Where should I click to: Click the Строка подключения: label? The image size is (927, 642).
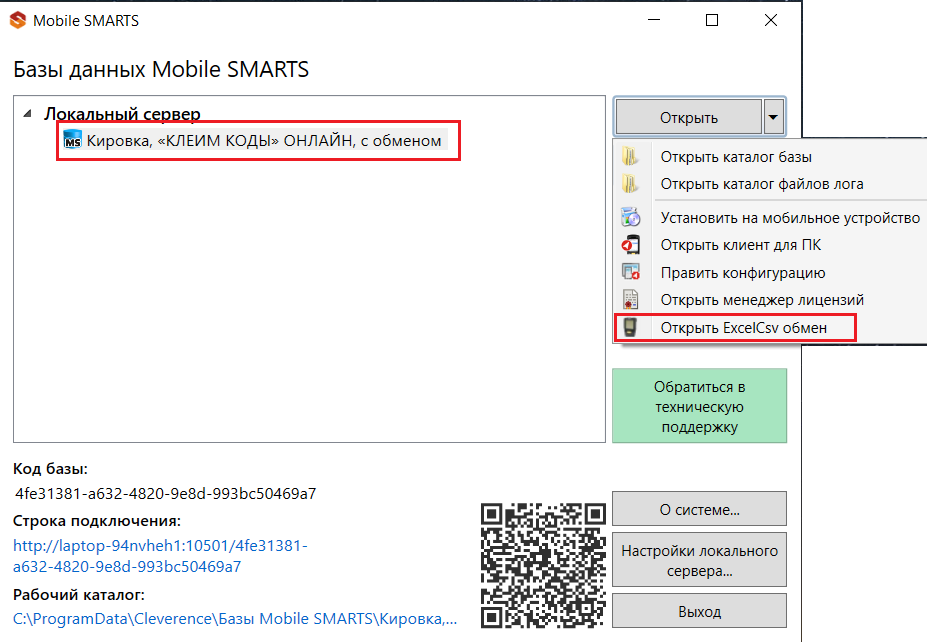point(97,521)
